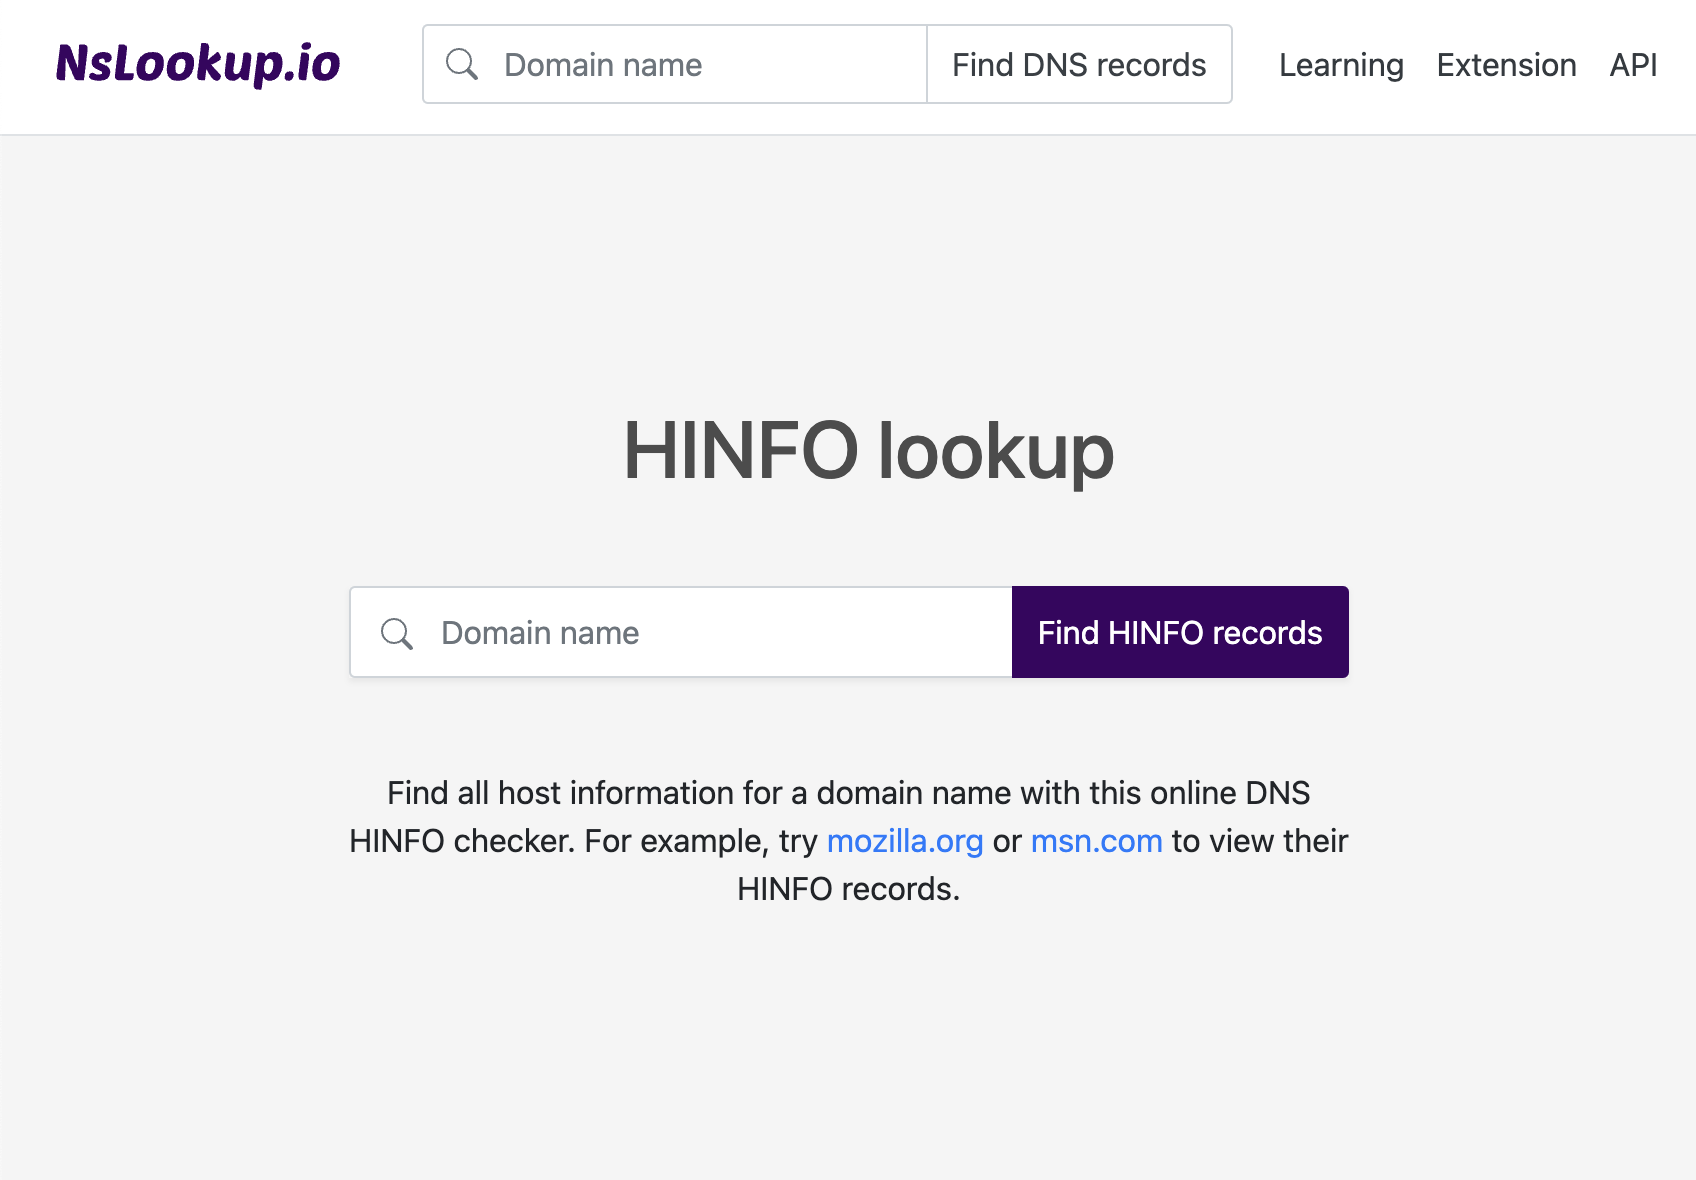The width and height of the screenshot is (1696, 1180).
Task: Click the NsLookup.io wordmark to go home
Action: pyautogui.click(x=198, y=64)
